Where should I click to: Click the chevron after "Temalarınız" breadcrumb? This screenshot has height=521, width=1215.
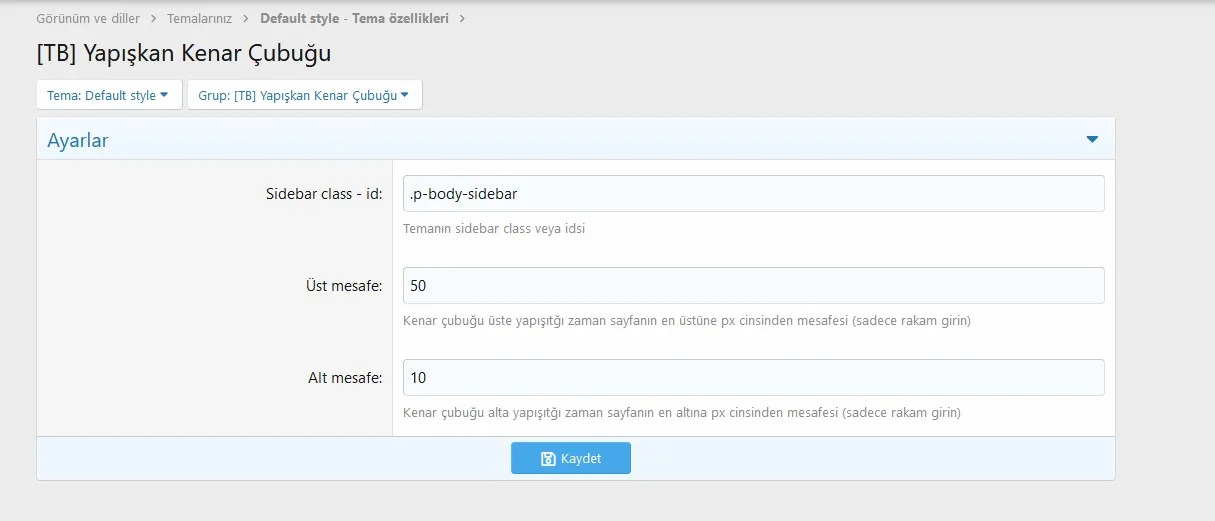click(x=244, y=18)
